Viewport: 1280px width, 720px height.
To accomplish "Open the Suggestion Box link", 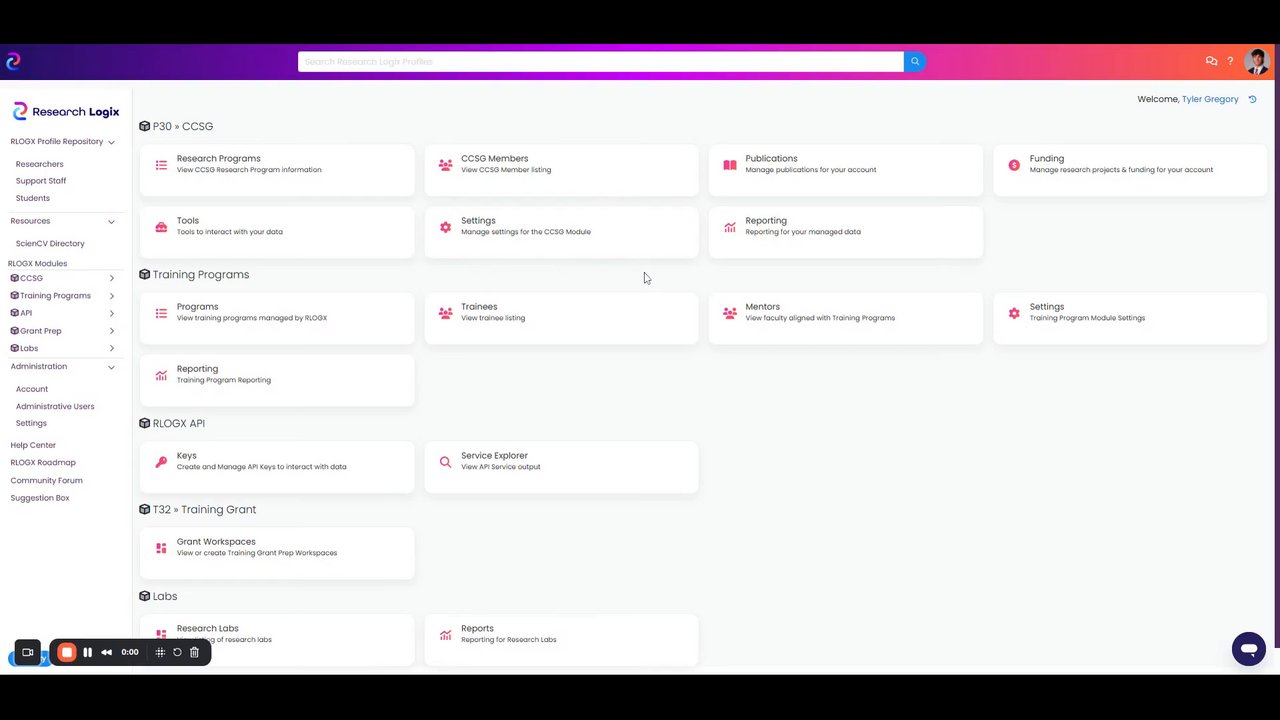I will point(40,498).
